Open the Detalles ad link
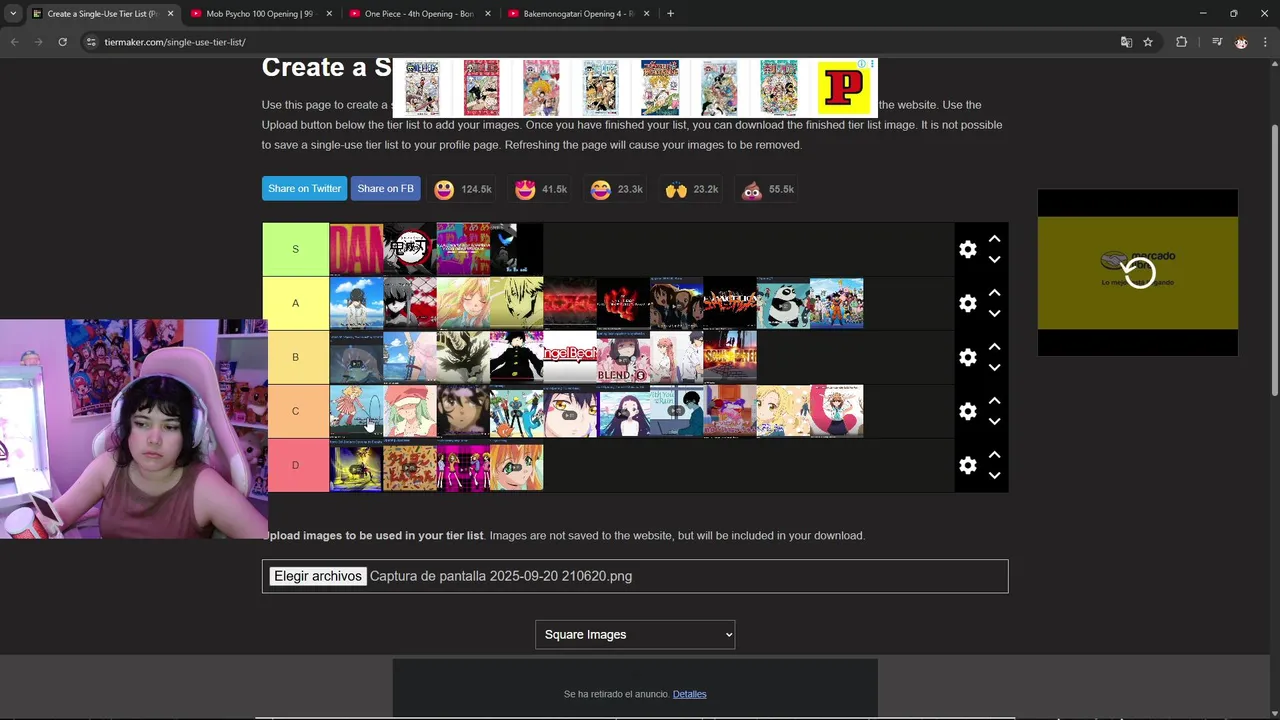Screen dimensions: 1280x720 (x=689, y=694)
